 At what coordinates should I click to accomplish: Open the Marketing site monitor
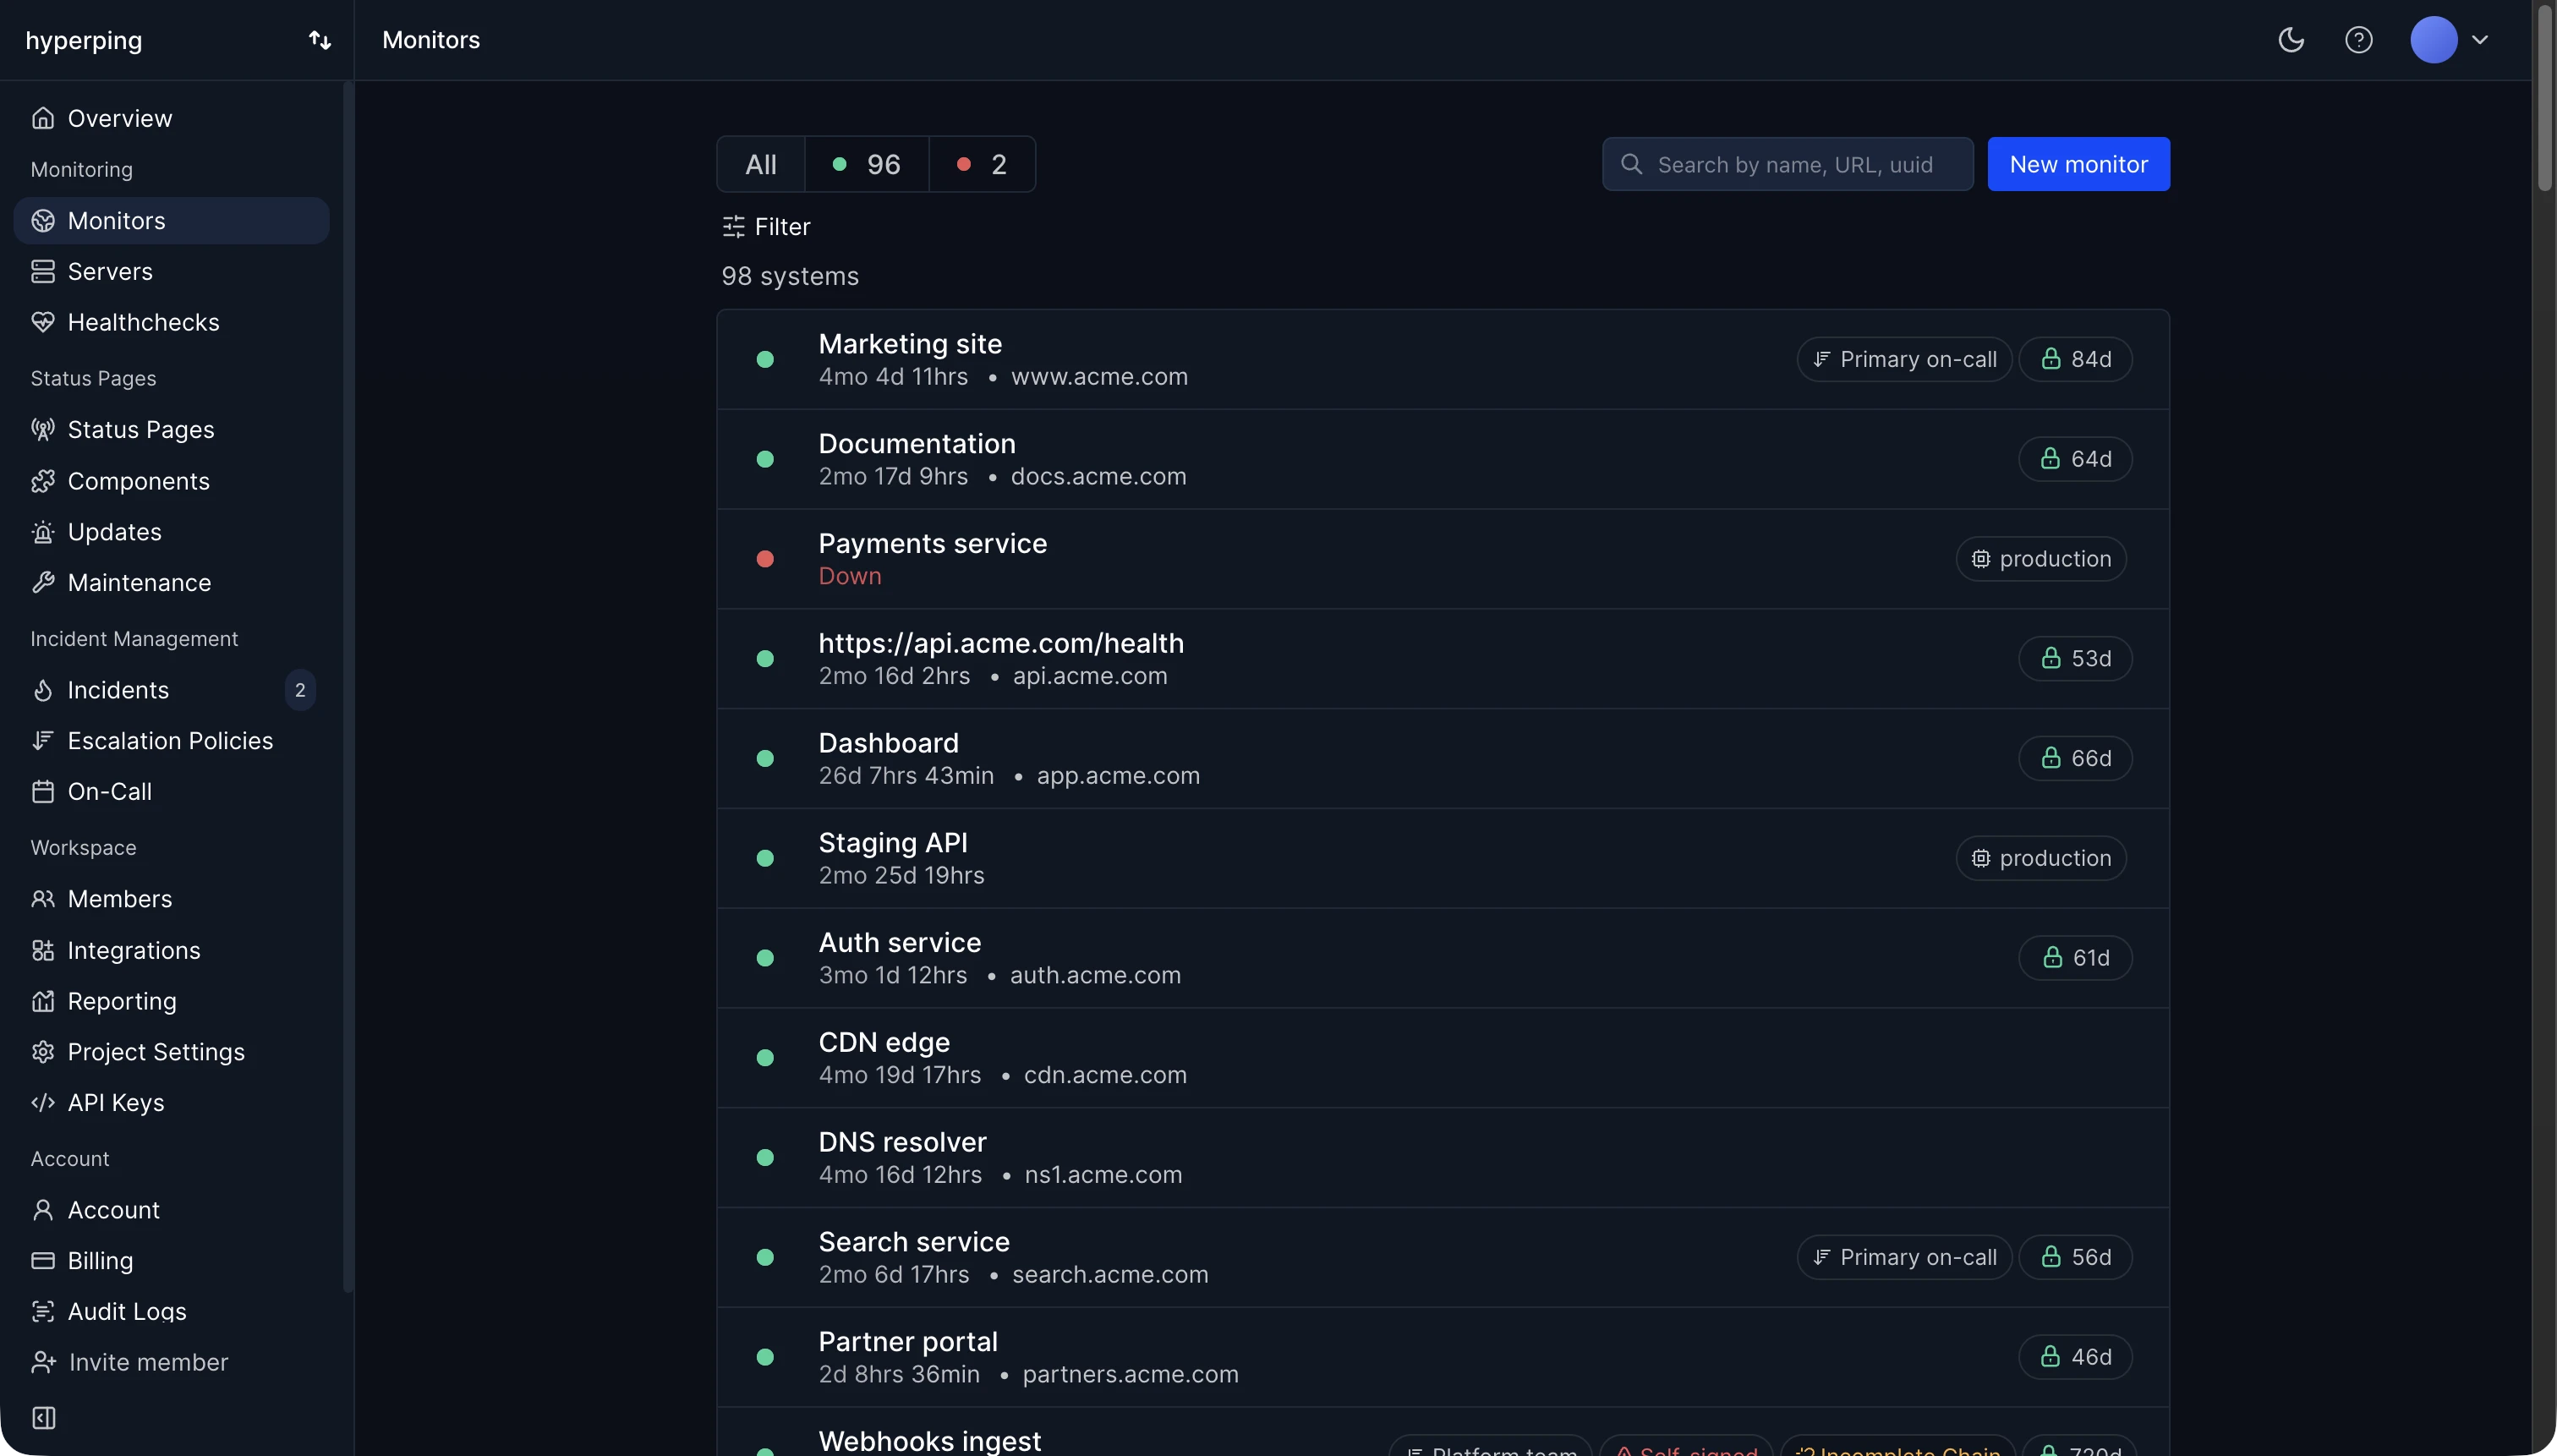click(1443, 359)
